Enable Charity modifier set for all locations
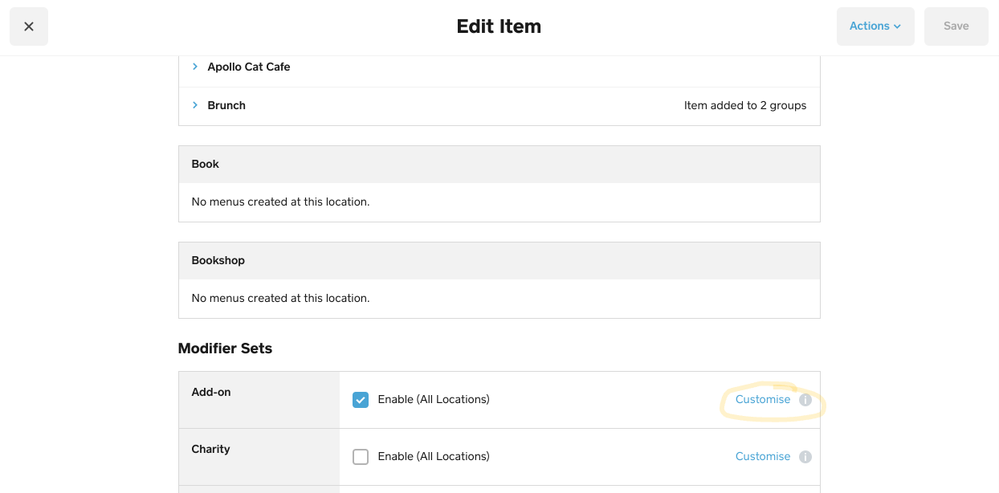 click(x=361, y=457)
